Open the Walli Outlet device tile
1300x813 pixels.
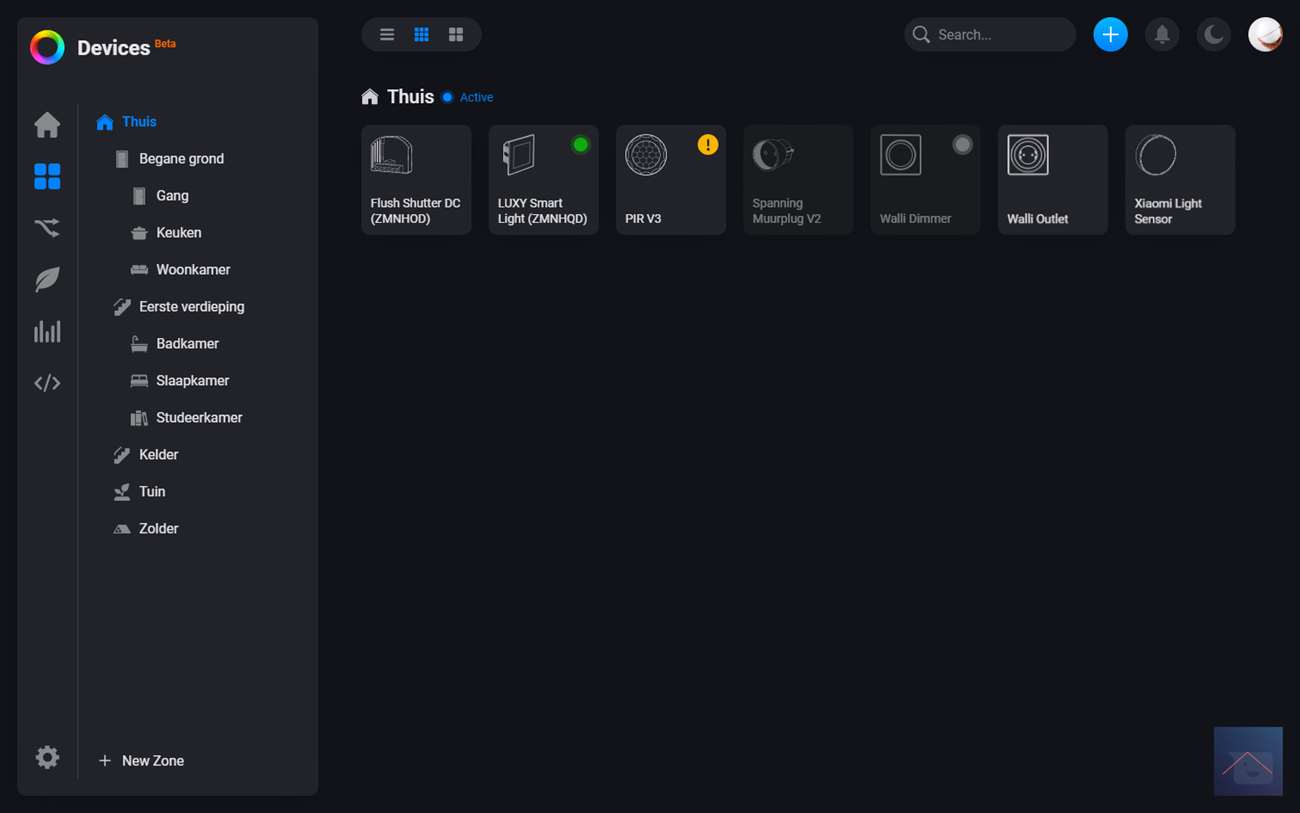1052,180
